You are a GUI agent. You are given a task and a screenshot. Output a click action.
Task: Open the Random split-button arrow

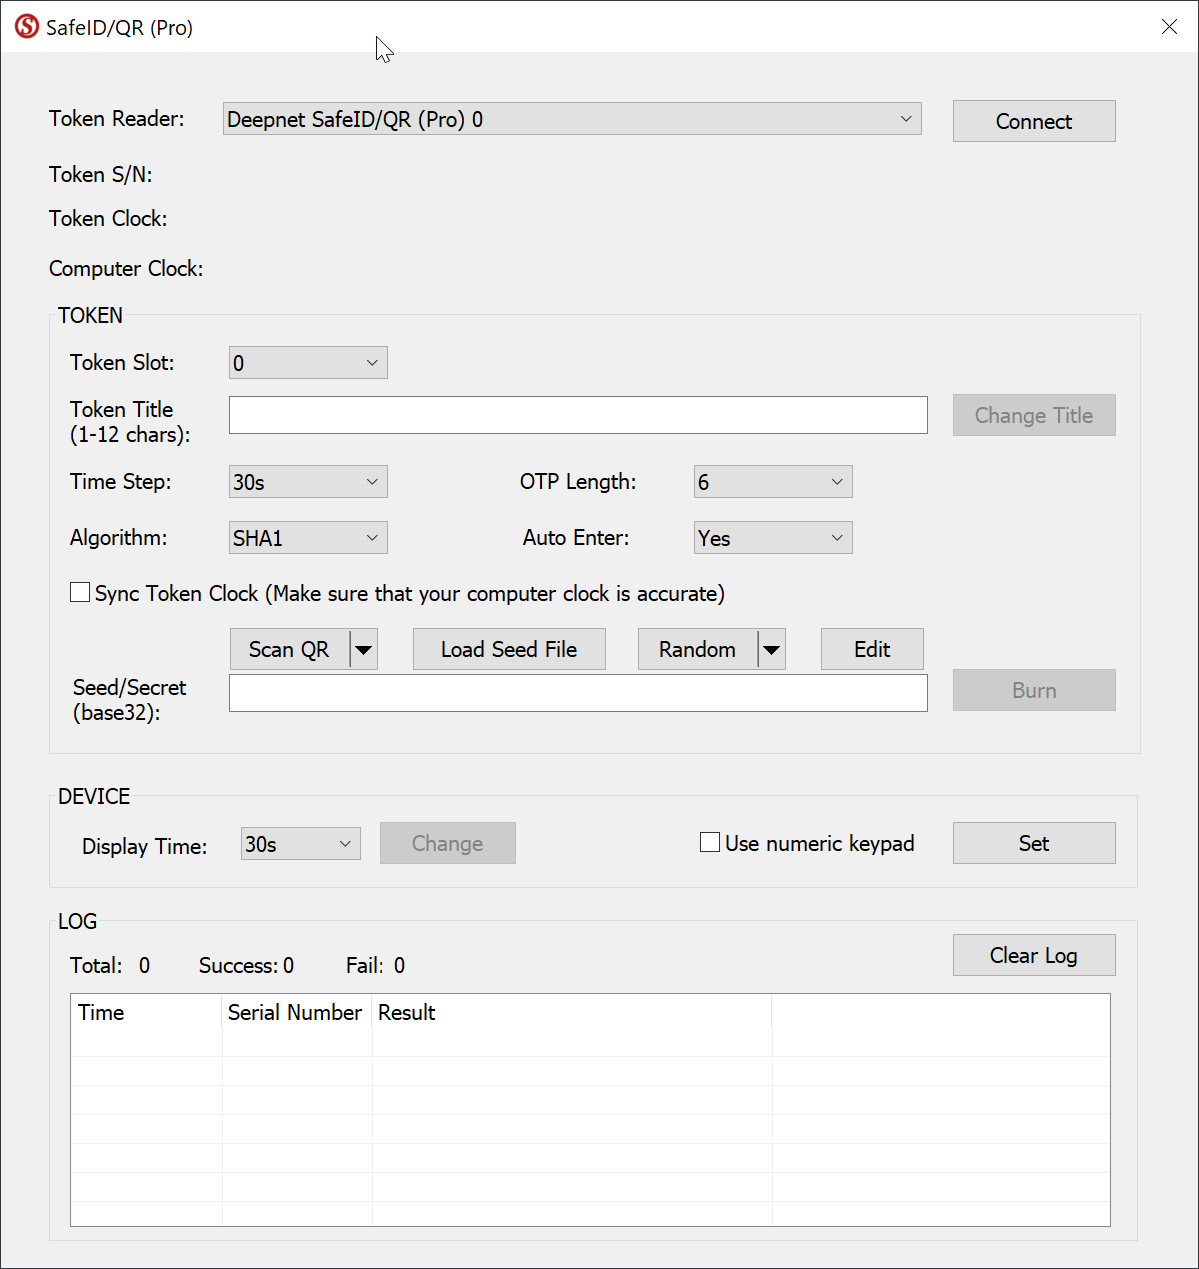(x=771, y=650)
